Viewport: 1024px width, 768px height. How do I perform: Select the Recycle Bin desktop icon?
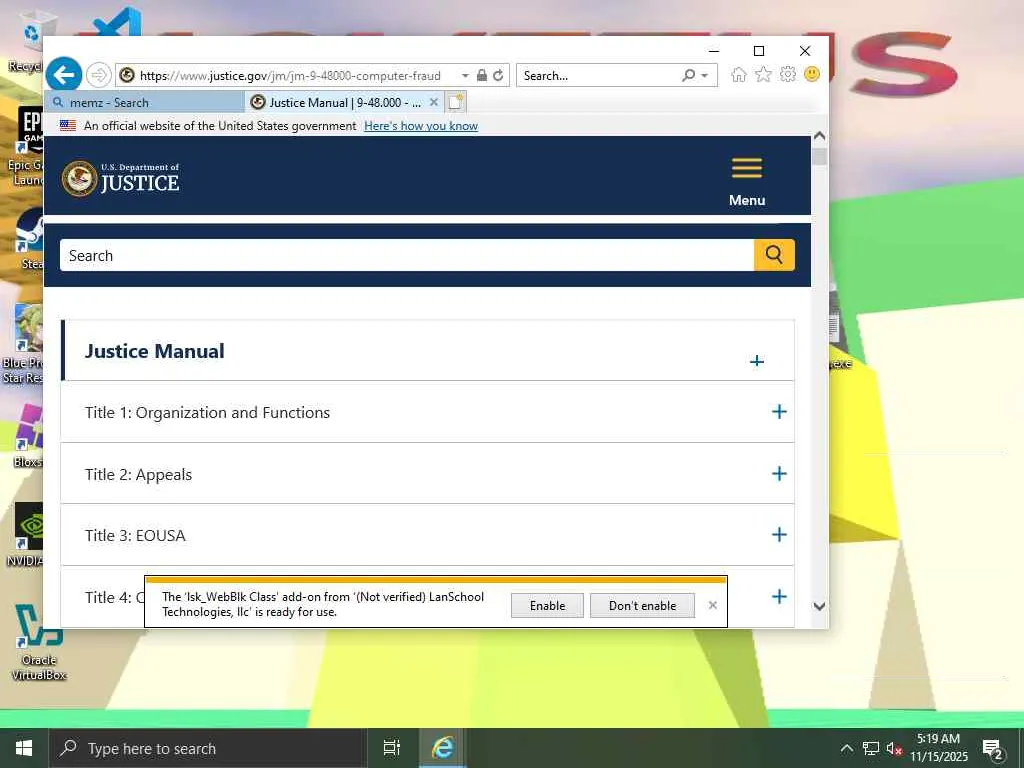coord(27,40)
